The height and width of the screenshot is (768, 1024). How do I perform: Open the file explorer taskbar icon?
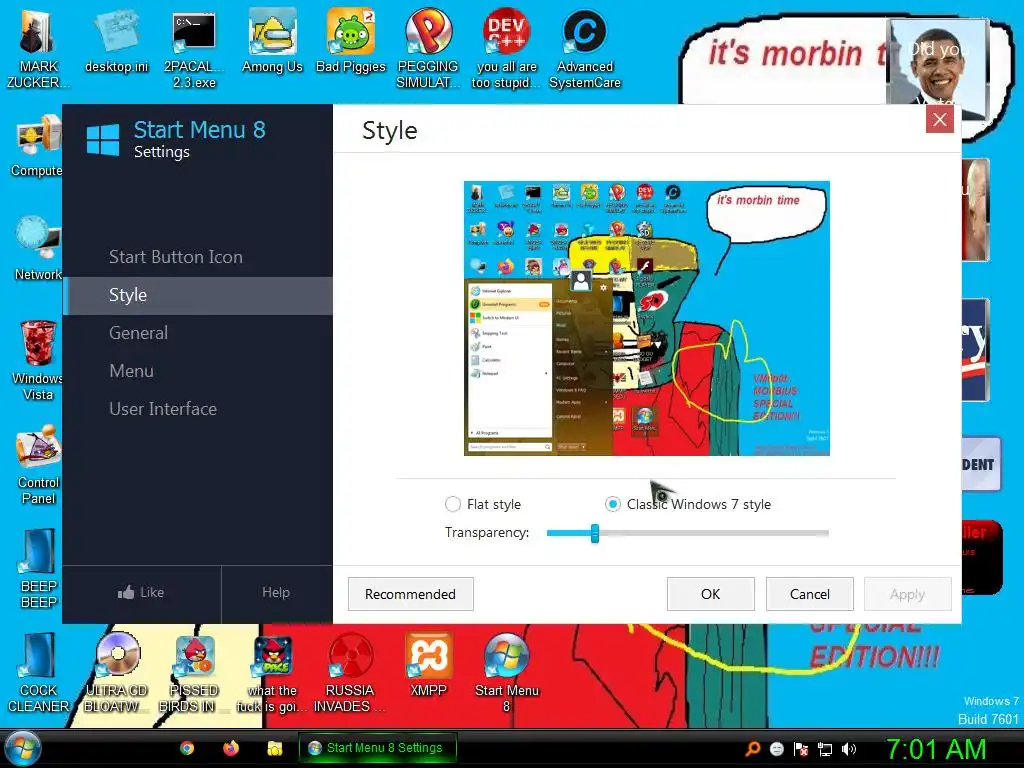pyautogui.click(x=274, y=748)
